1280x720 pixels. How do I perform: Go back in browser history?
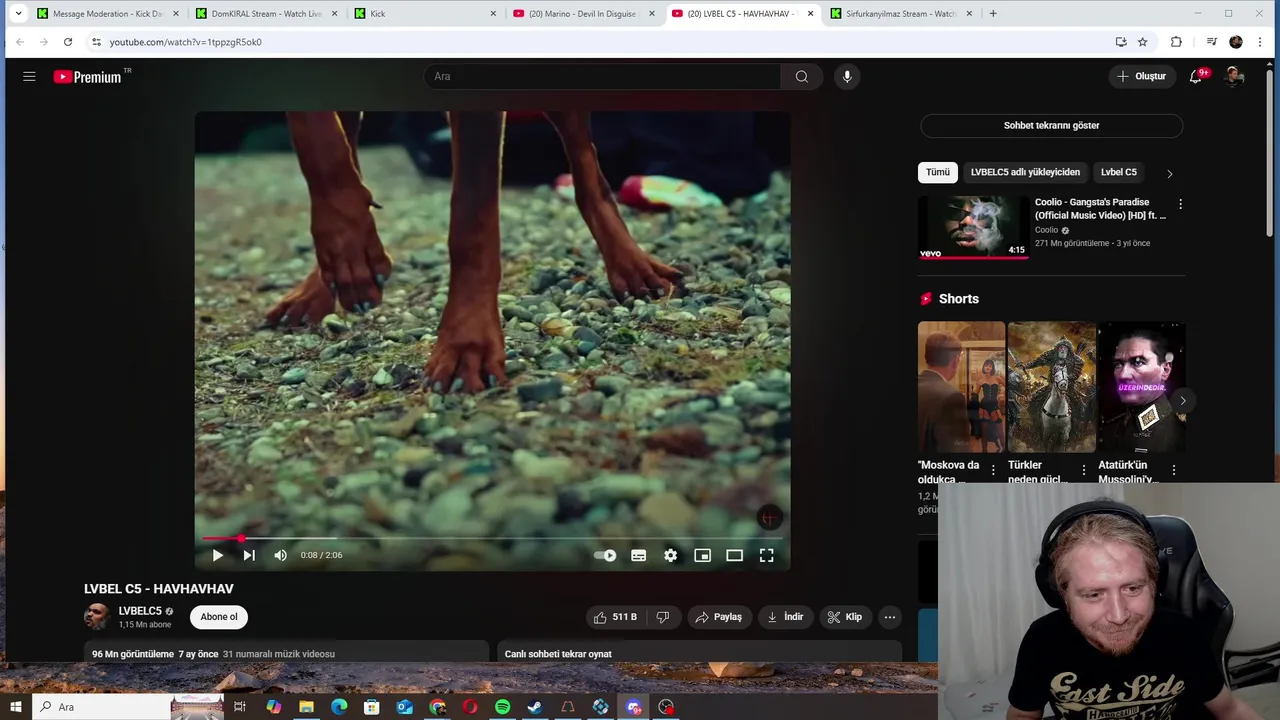click(19, 42)
